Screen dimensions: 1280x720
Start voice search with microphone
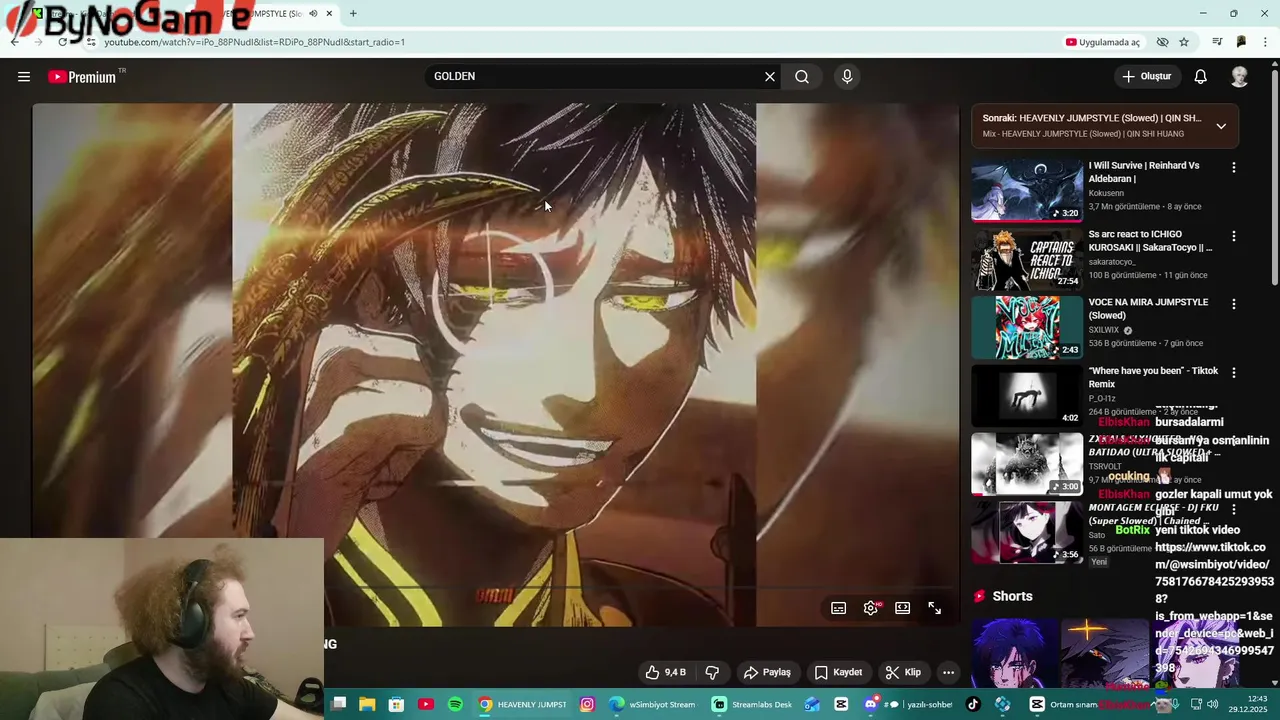point(847,77)
